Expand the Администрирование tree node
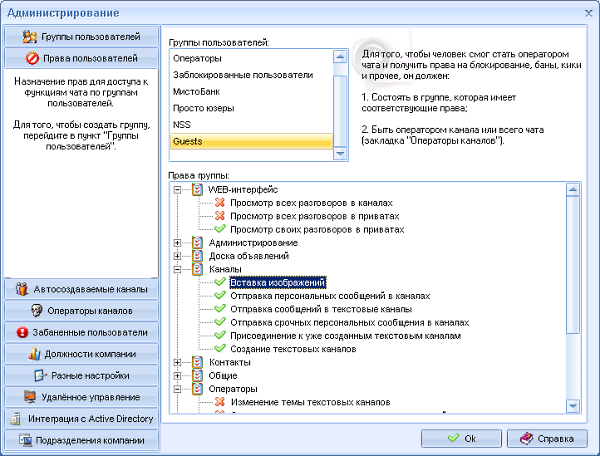The height and width of the screenshot is (456, 600). (x=179, y=243)
